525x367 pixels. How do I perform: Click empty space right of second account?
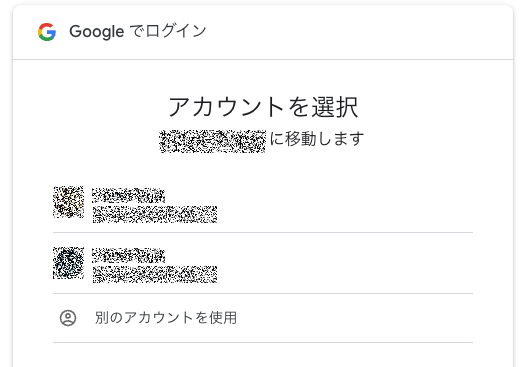pos(345,263)
